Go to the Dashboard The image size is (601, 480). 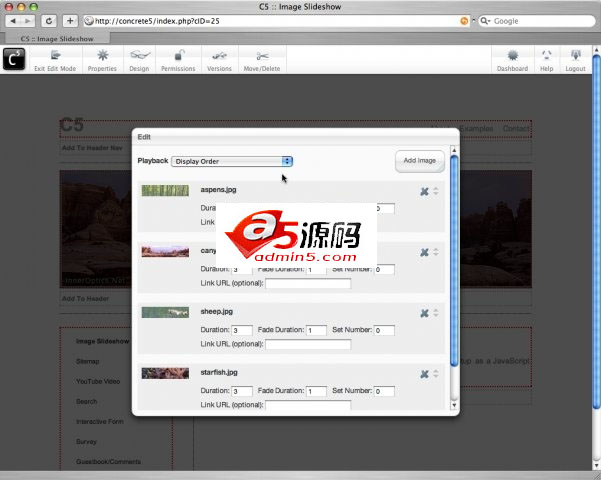click(x=512, y=58)
